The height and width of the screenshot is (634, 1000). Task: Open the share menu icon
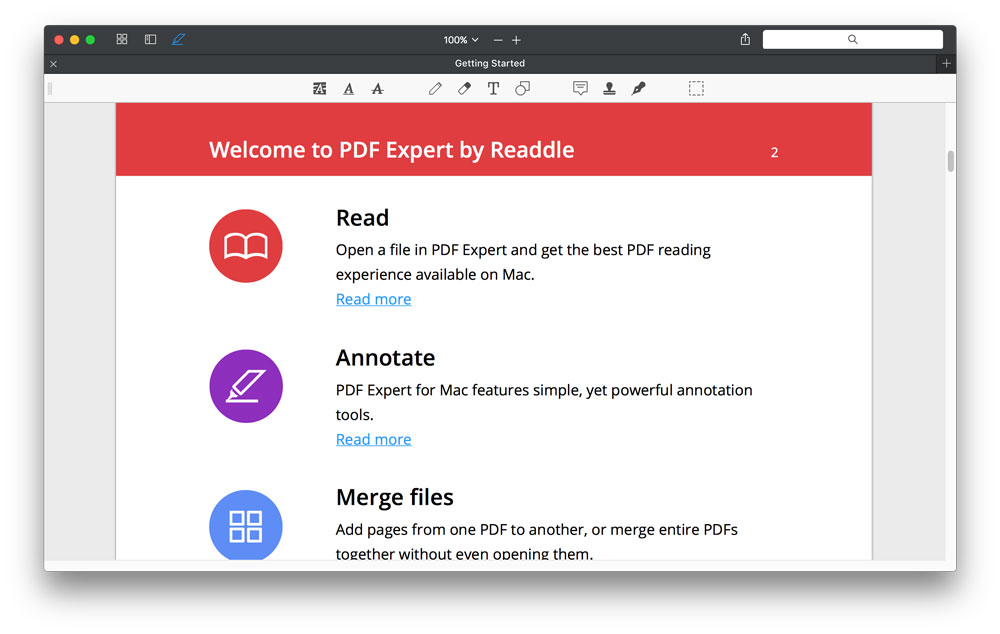click(745, 40)
